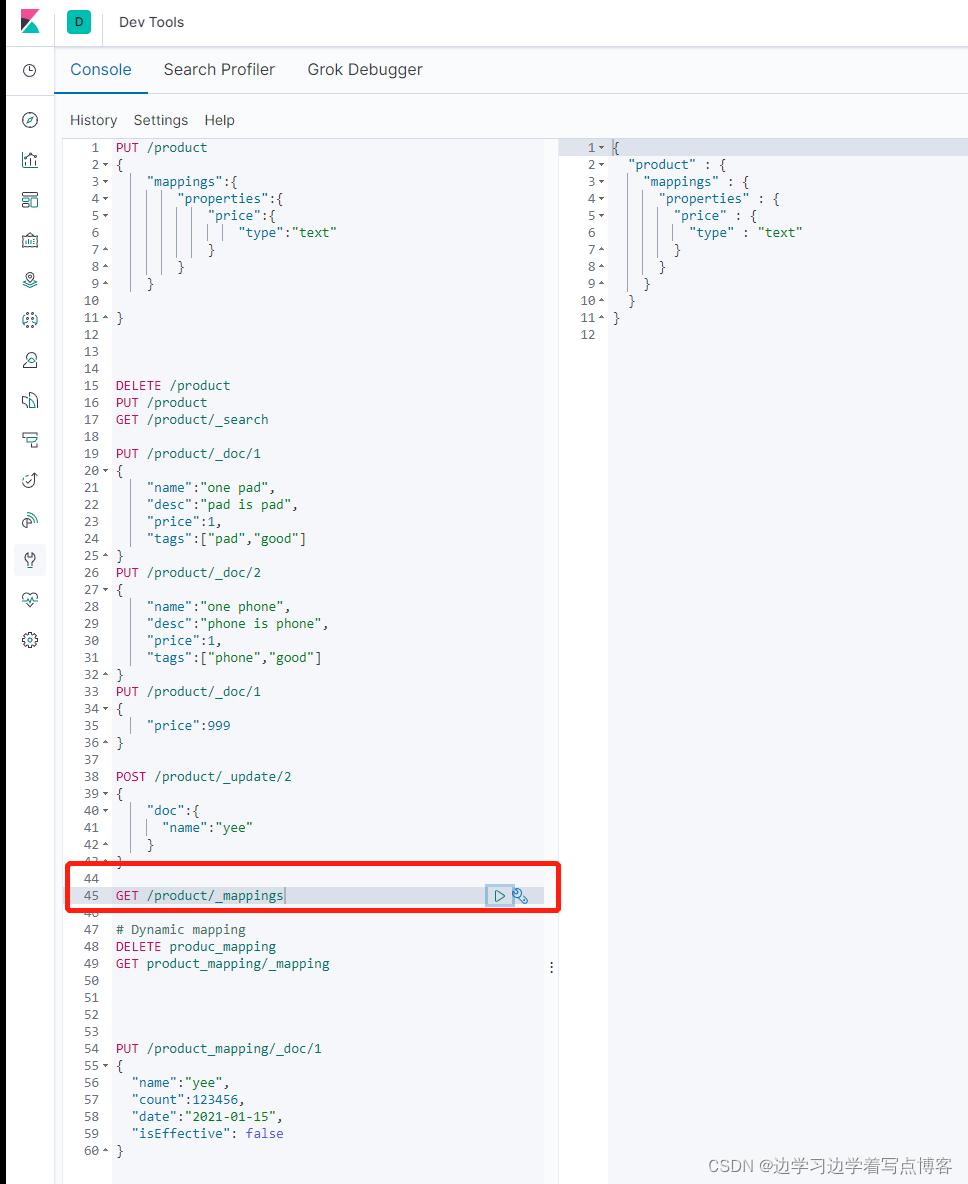The width and height of the screenshot is (968, 1184).
Task: Collapse the mappings block fold arrow on line 3
Action: pos(106,180)
